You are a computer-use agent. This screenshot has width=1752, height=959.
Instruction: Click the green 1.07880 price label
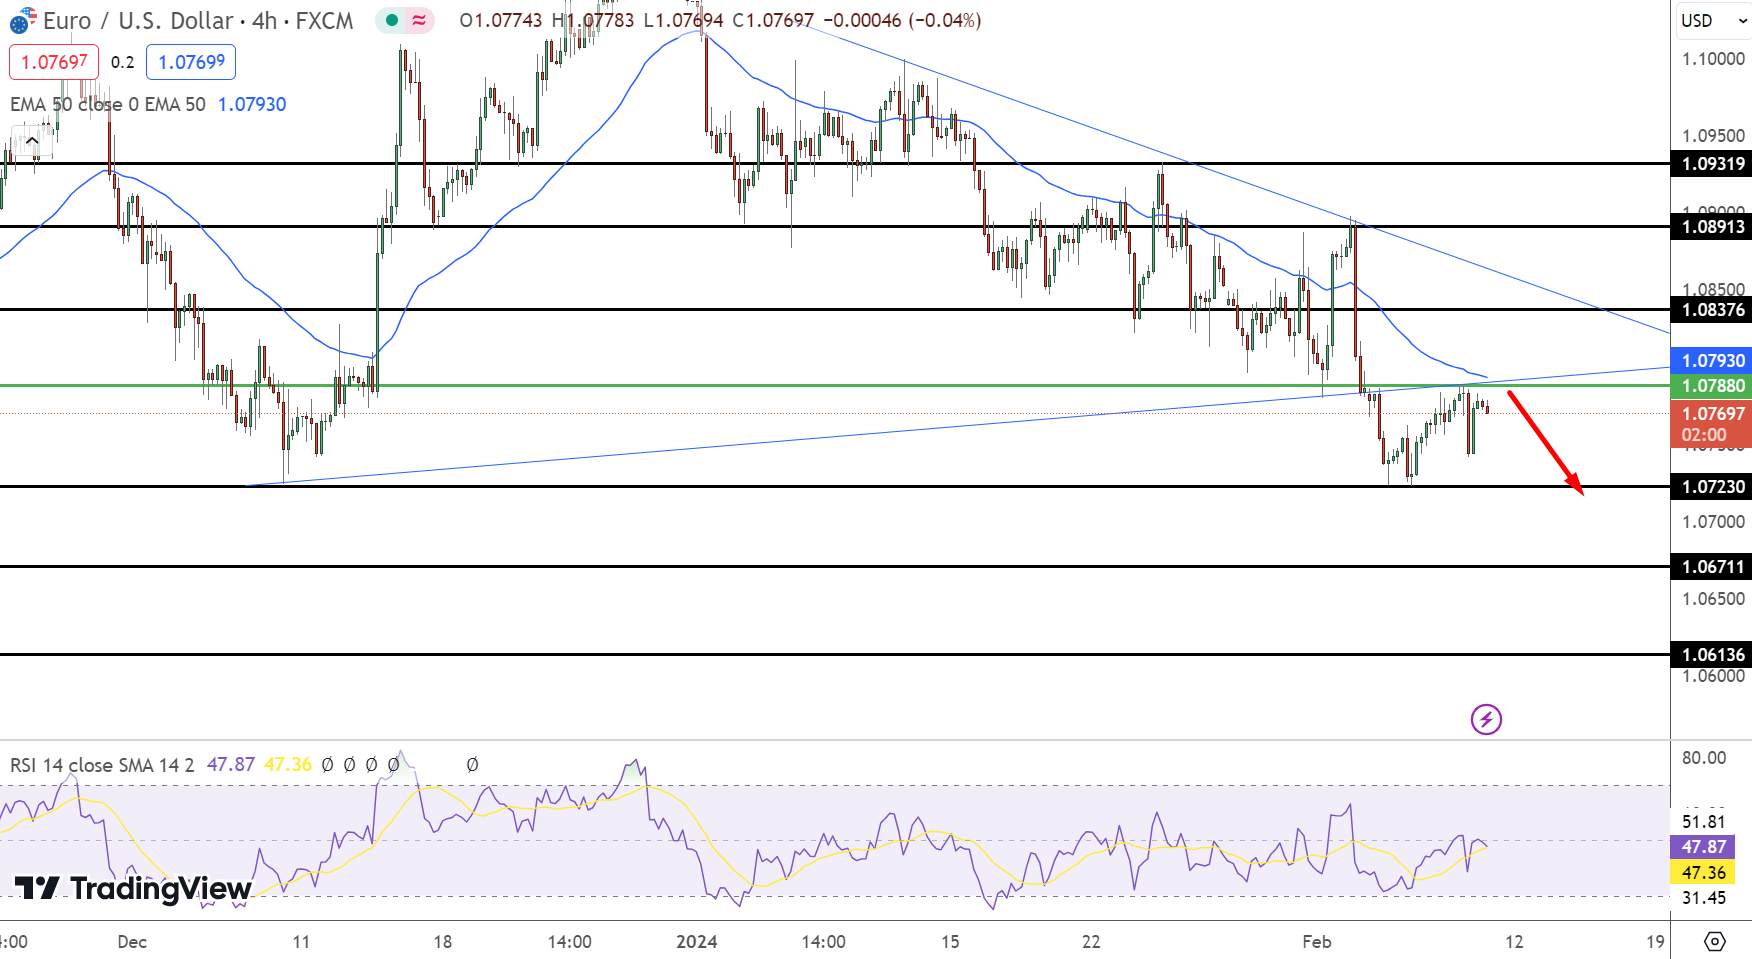(1712, 385)
